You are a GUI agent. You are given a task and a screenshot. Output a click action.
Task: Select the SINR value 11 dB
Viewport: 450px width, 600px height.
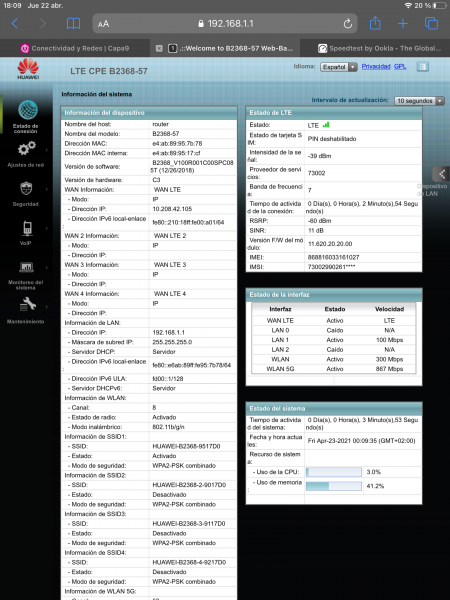(316, 231)
